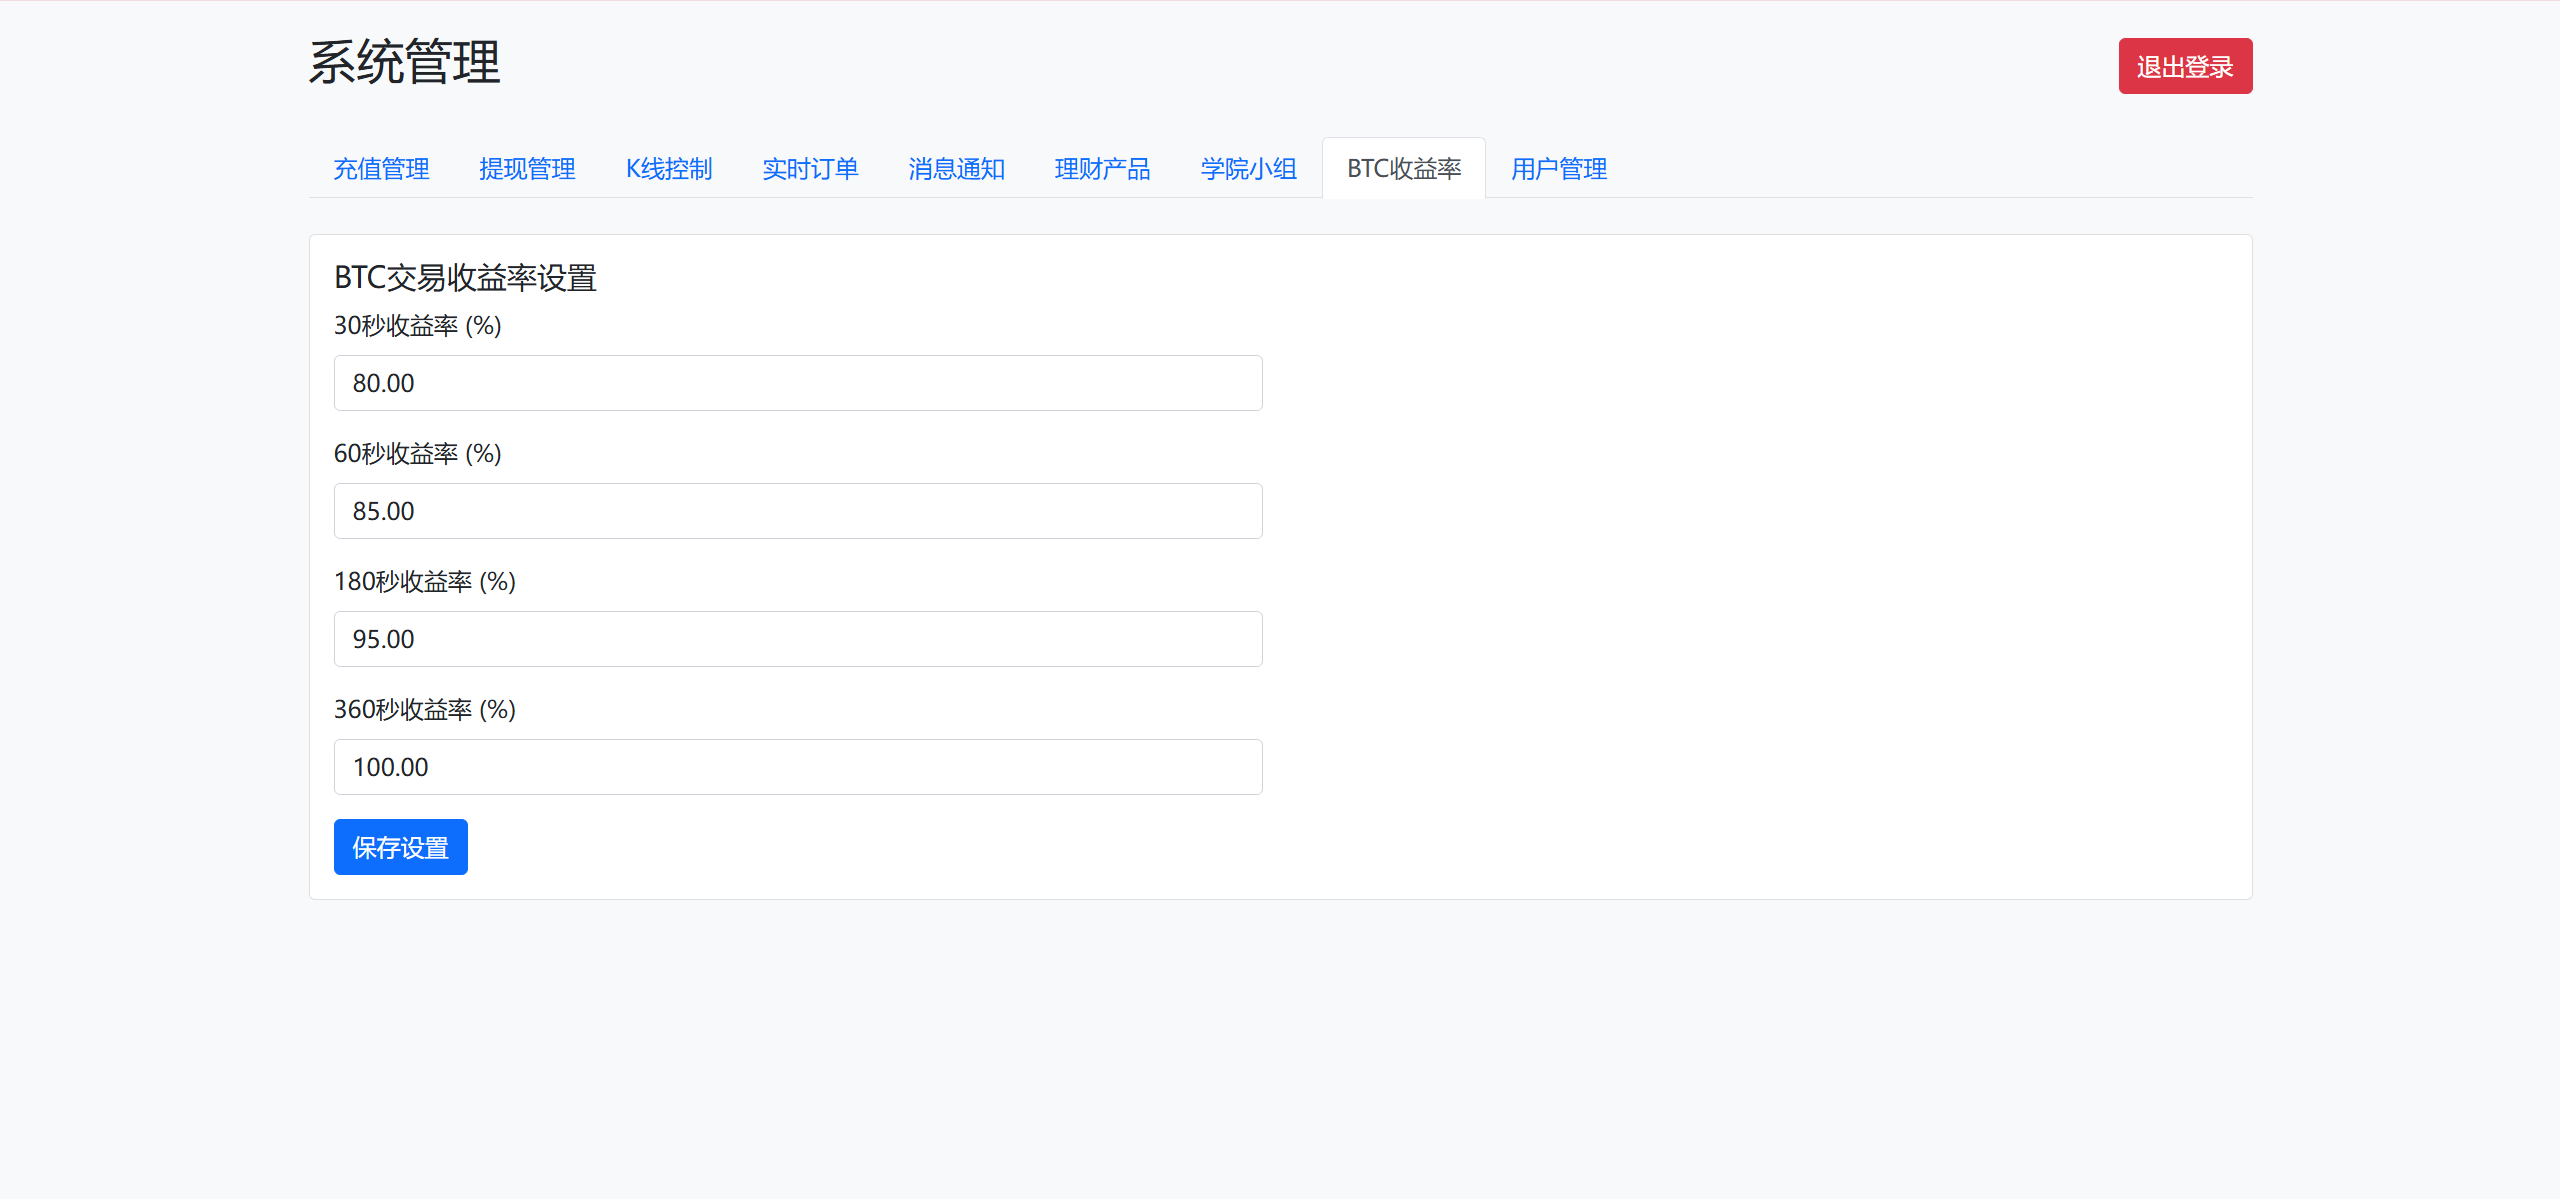Switch to the 充值管理 tab
This screenshot has height=1199, width=2560.
pos(381,169)
